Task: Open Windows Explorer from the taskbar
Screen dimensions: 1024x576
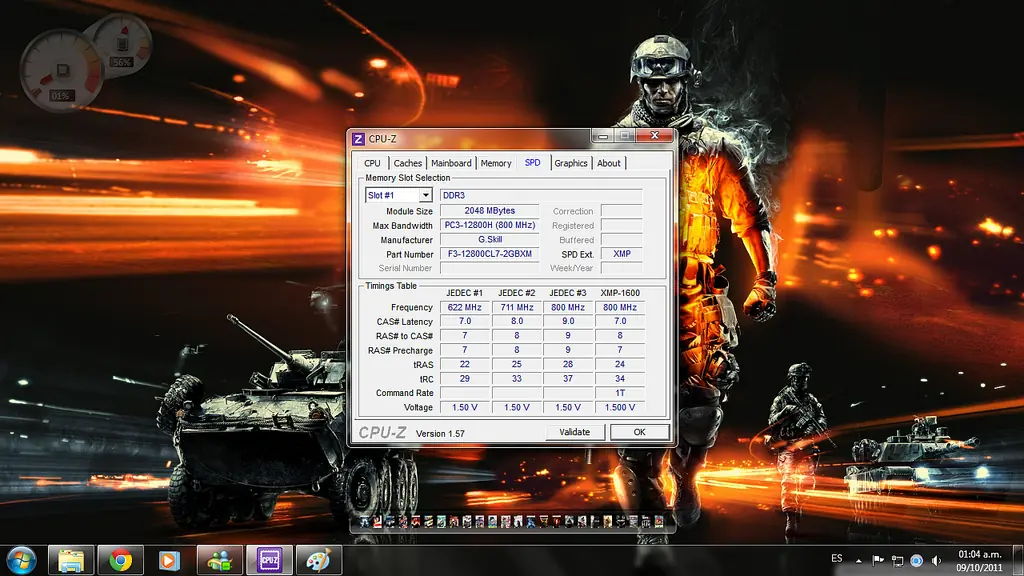Action: click(x=71, y=560)
